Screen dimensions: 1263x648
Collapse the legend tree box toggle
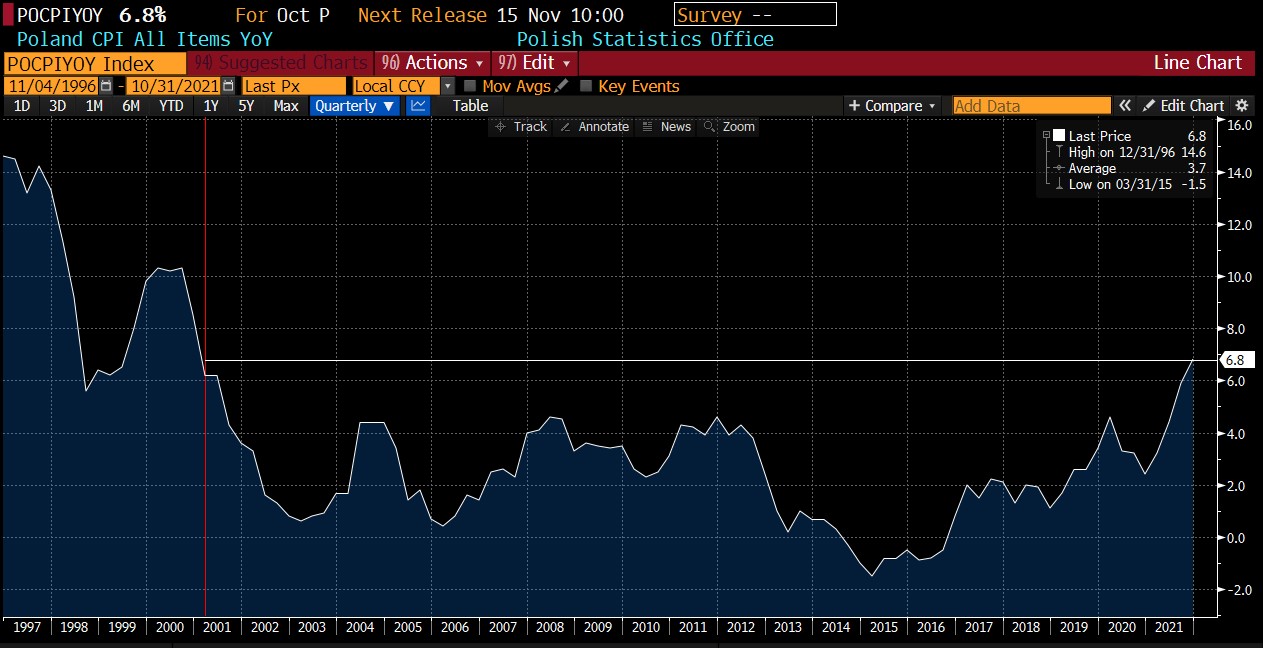[1046, 135]
